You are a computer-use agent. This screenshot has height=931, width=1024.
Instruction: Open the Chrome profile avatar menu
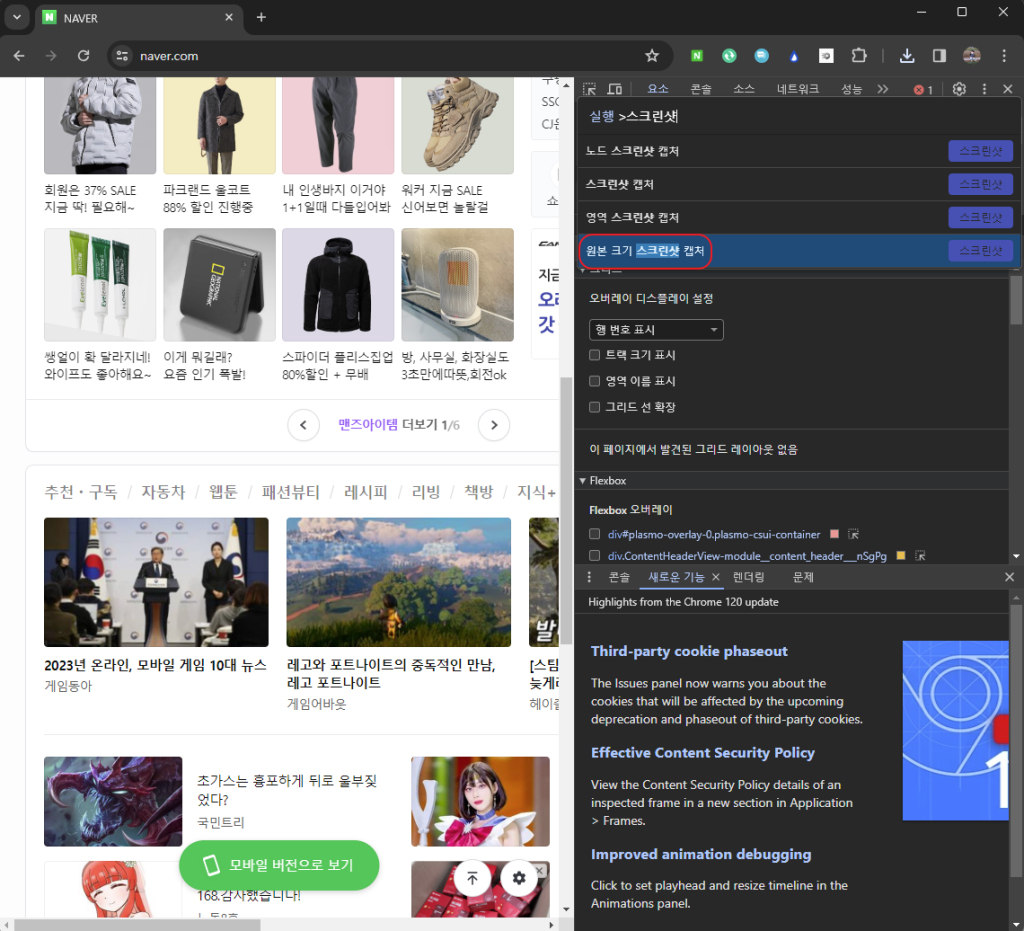(x=972, y=56)
